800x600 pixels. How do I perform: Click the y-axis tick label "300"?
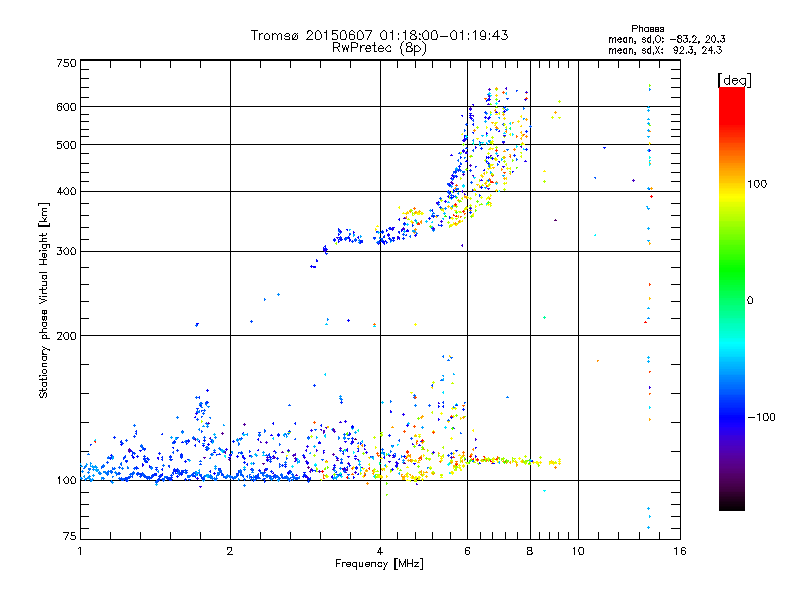pyautogui.click(x=66, y=252)
